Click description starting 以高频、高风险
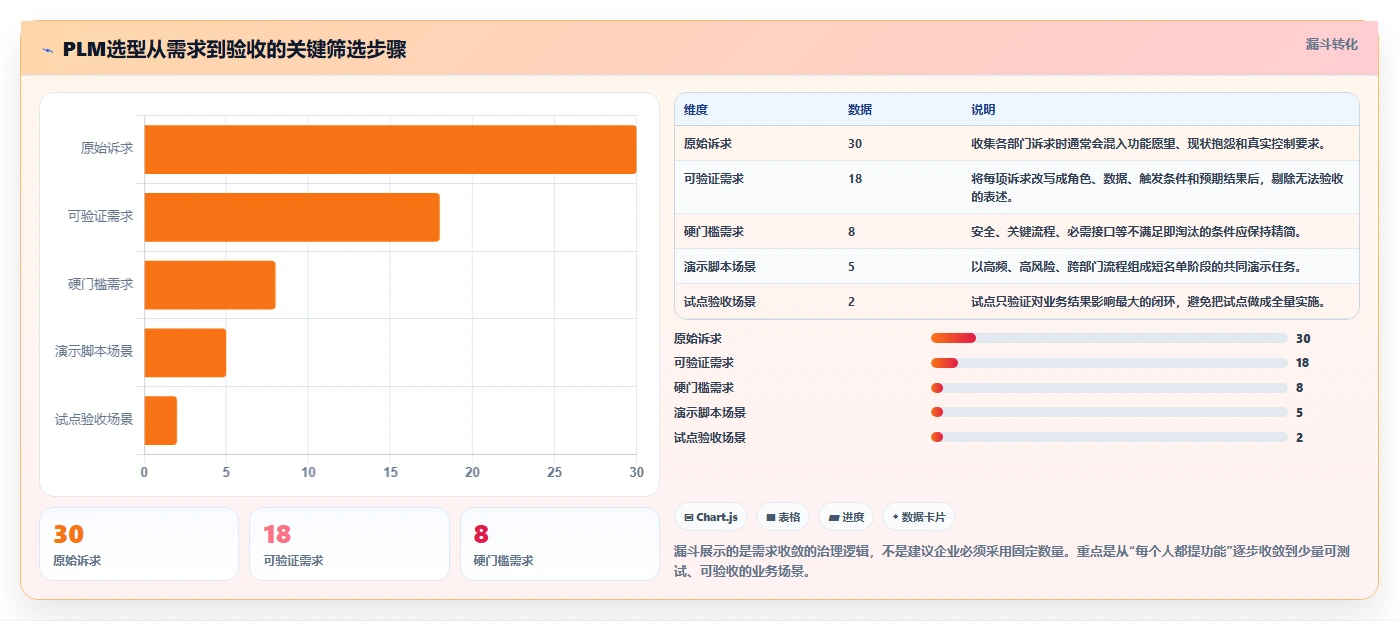Image resolution: width=1399 pixels, height=621 pixels. coord(1139,267)
